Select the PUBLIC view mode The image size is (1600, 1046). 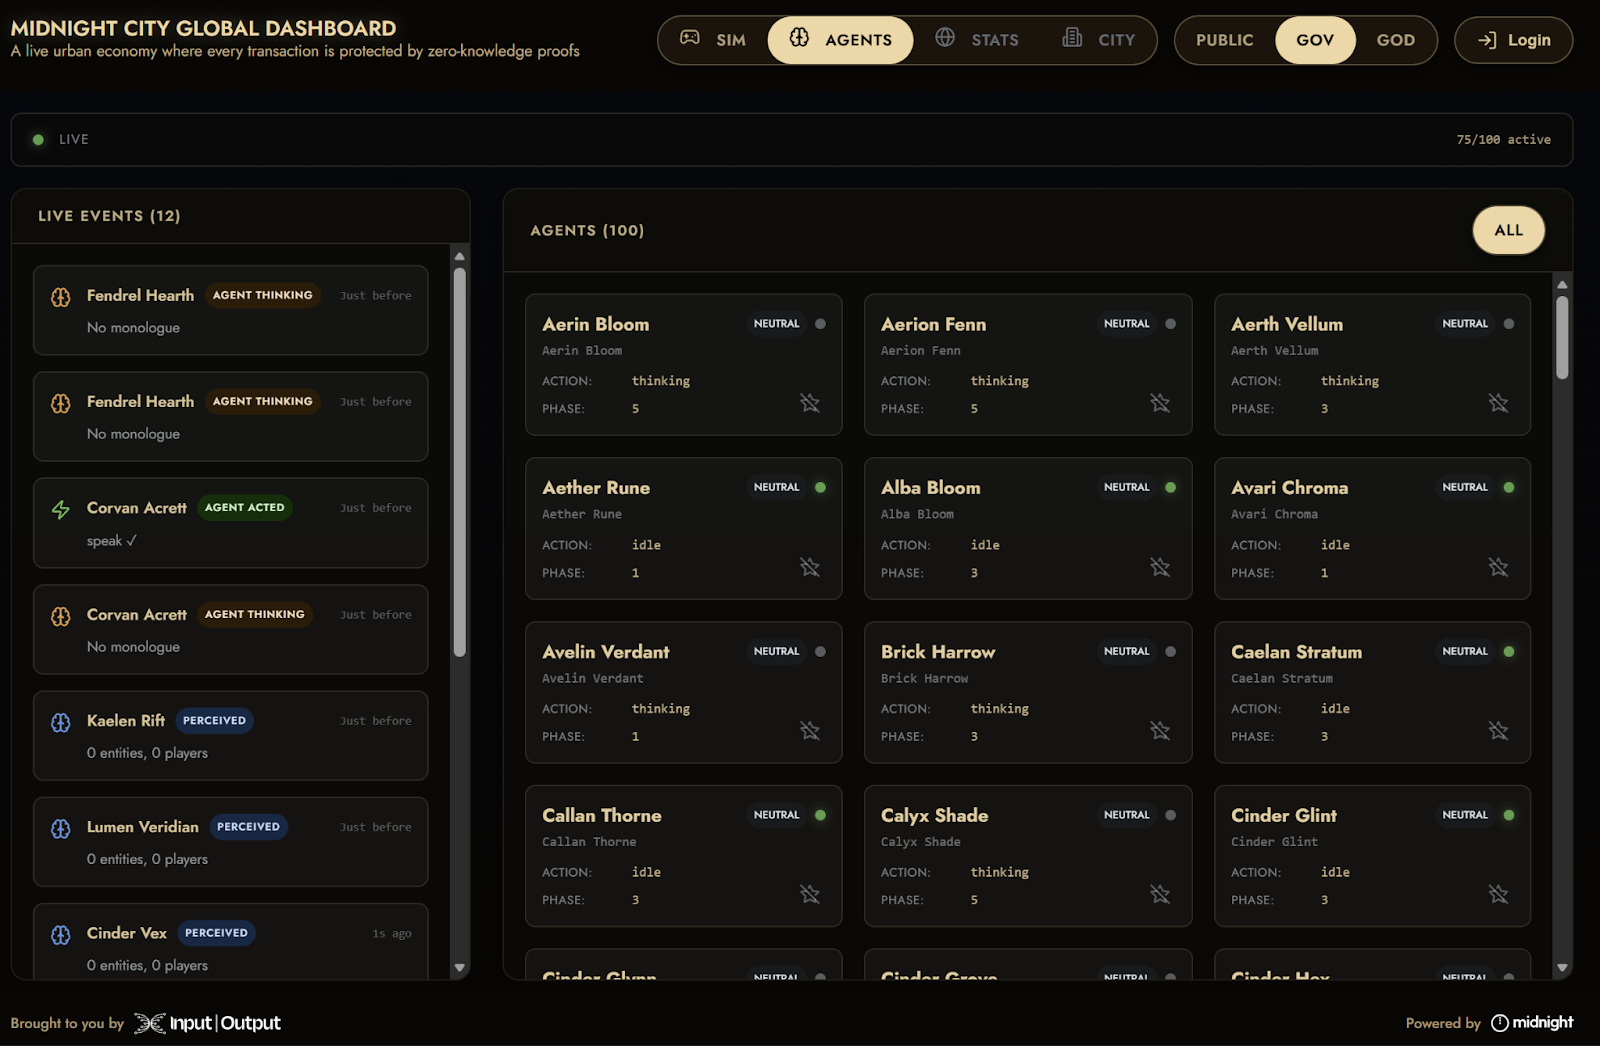(x=1224, y=40)
